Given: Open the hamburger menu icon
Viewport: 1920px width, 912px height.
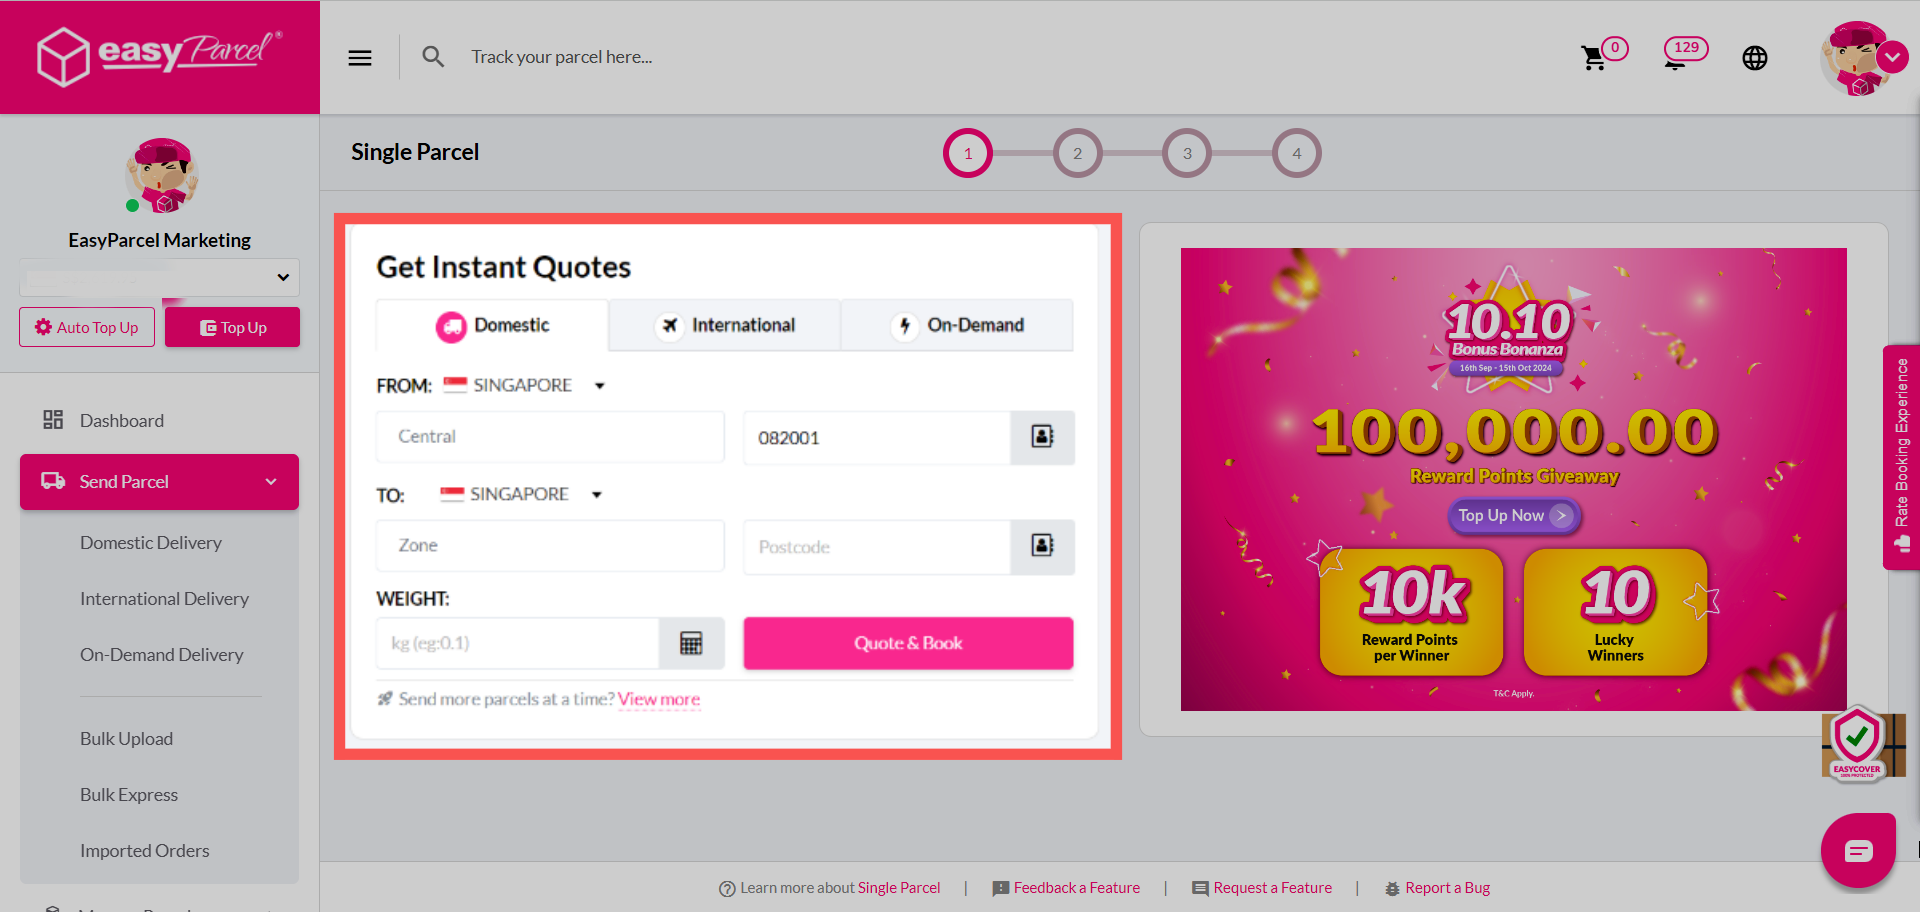Looking at the screenshot, I should (360, 58).
